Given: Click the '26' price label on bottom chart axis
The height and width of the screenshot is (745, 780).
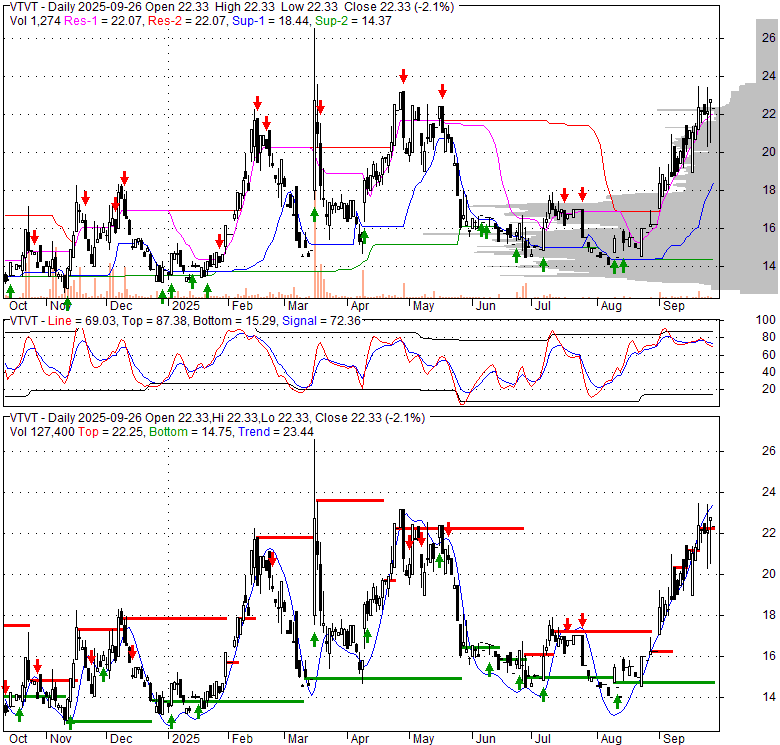Looking at the screenshot, I should 769,451.
